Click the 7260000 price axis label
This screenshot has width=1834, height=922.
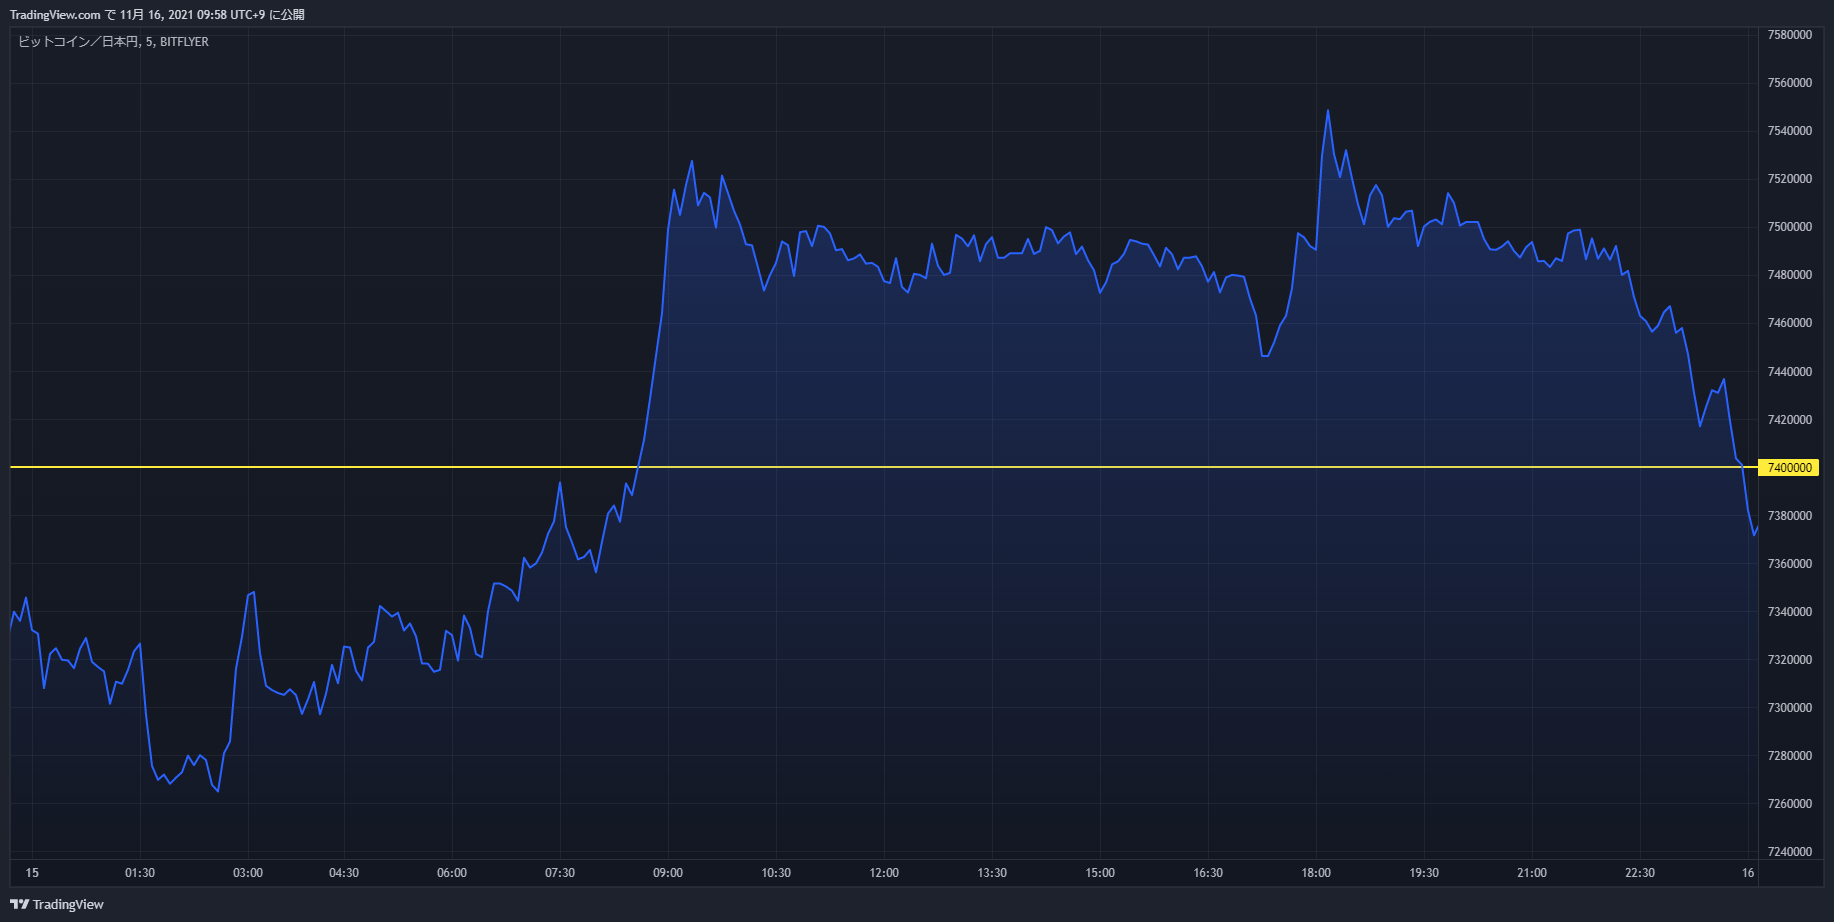[1789, 804]
